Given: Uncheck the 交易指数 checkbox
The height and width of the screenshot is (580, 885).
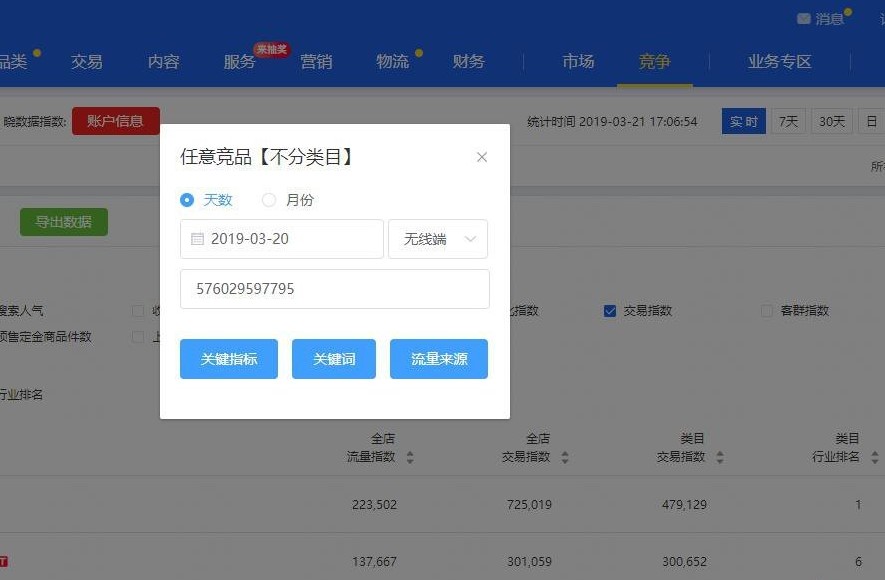Looking at the screenshot, I should (610, 311).
